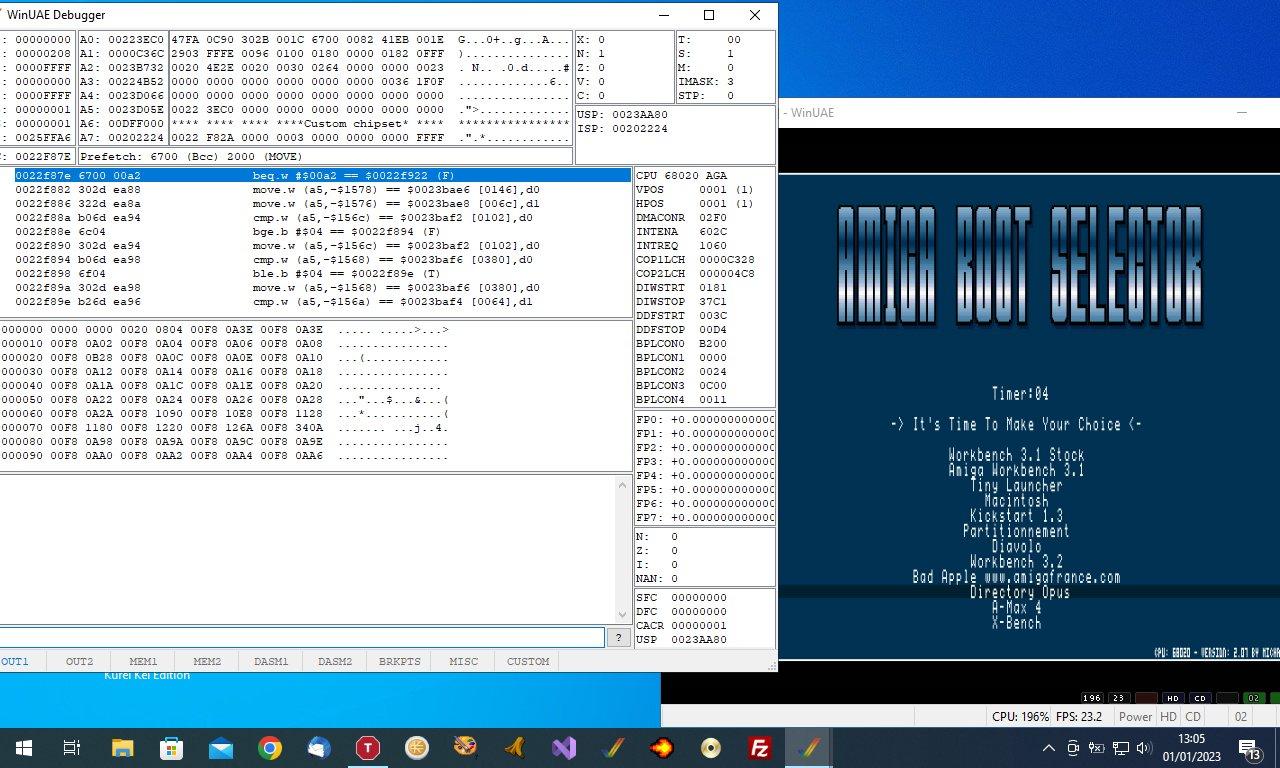
Task: Minimize the WinUAE emulator window
Action: pyautogui.click(x=1241, y=113)
